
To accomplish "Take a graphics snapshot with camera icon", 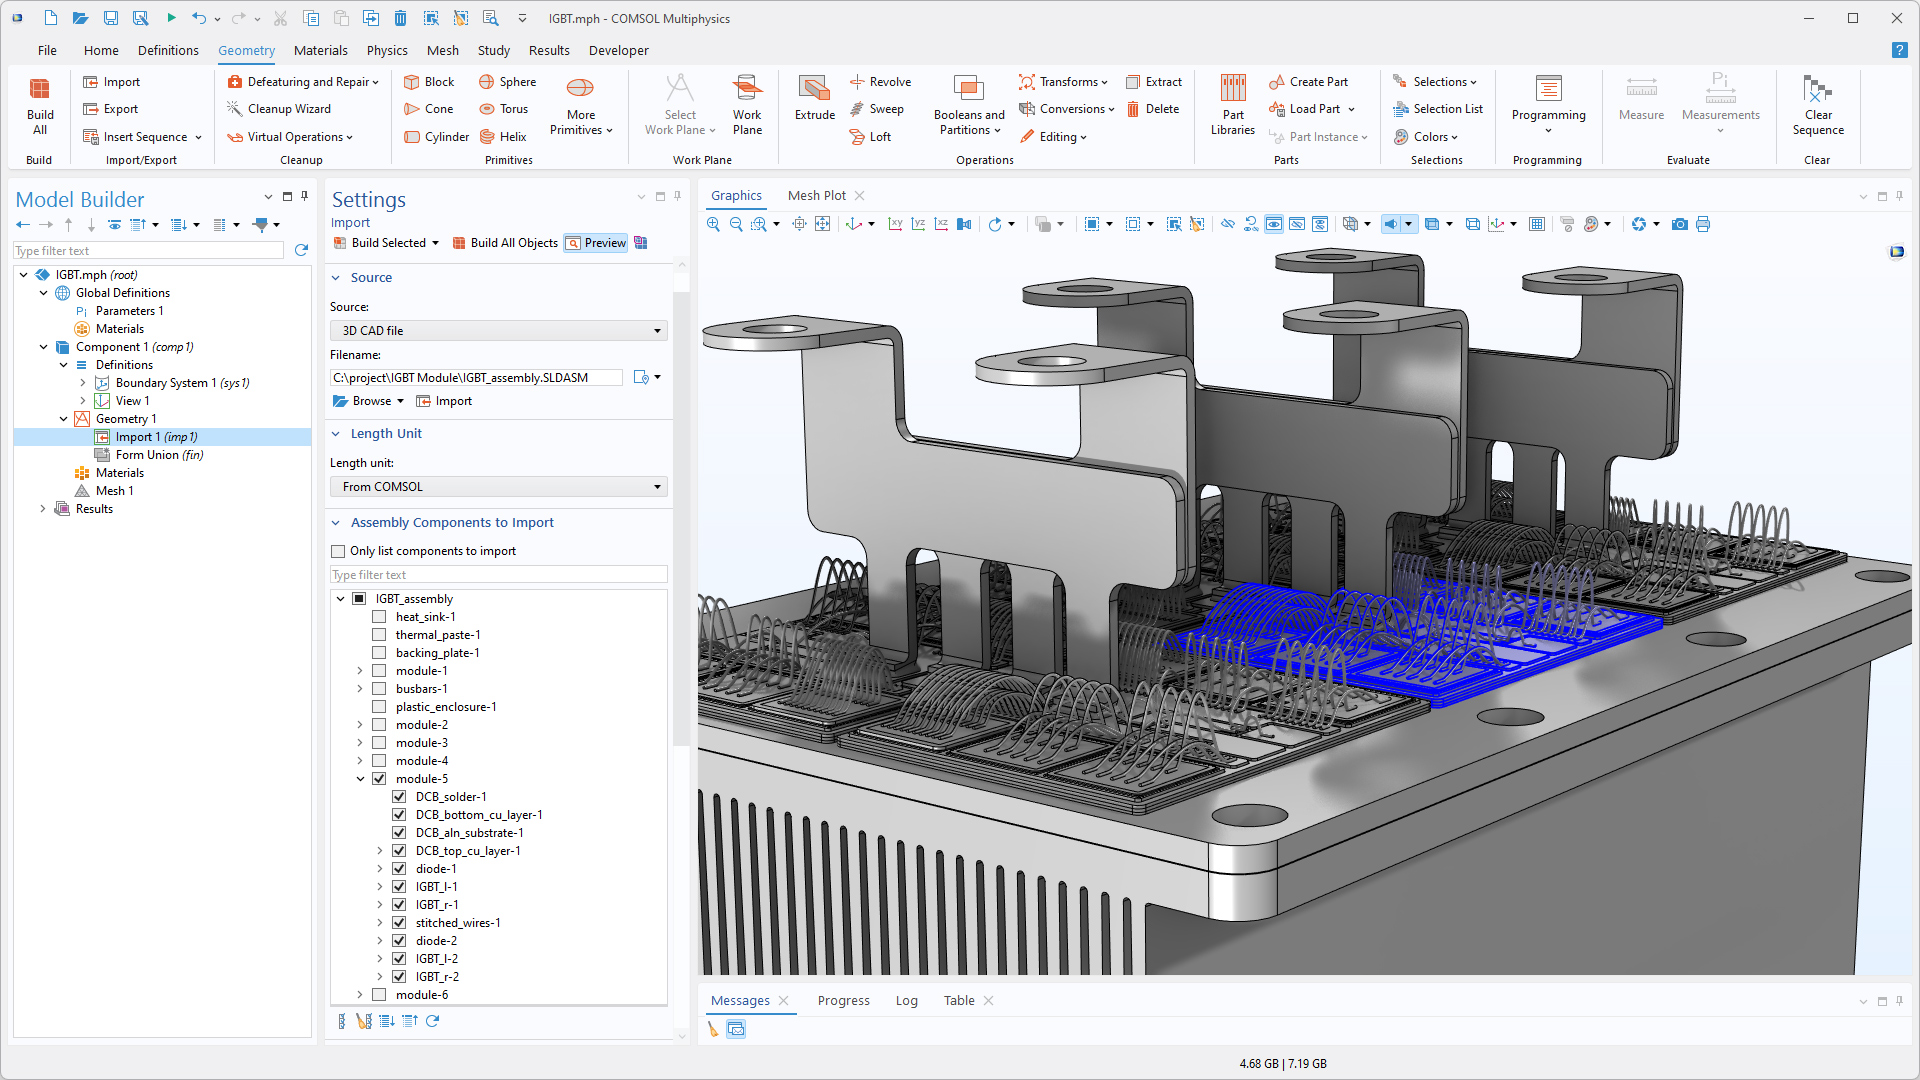I will [x=1680, y=224].
